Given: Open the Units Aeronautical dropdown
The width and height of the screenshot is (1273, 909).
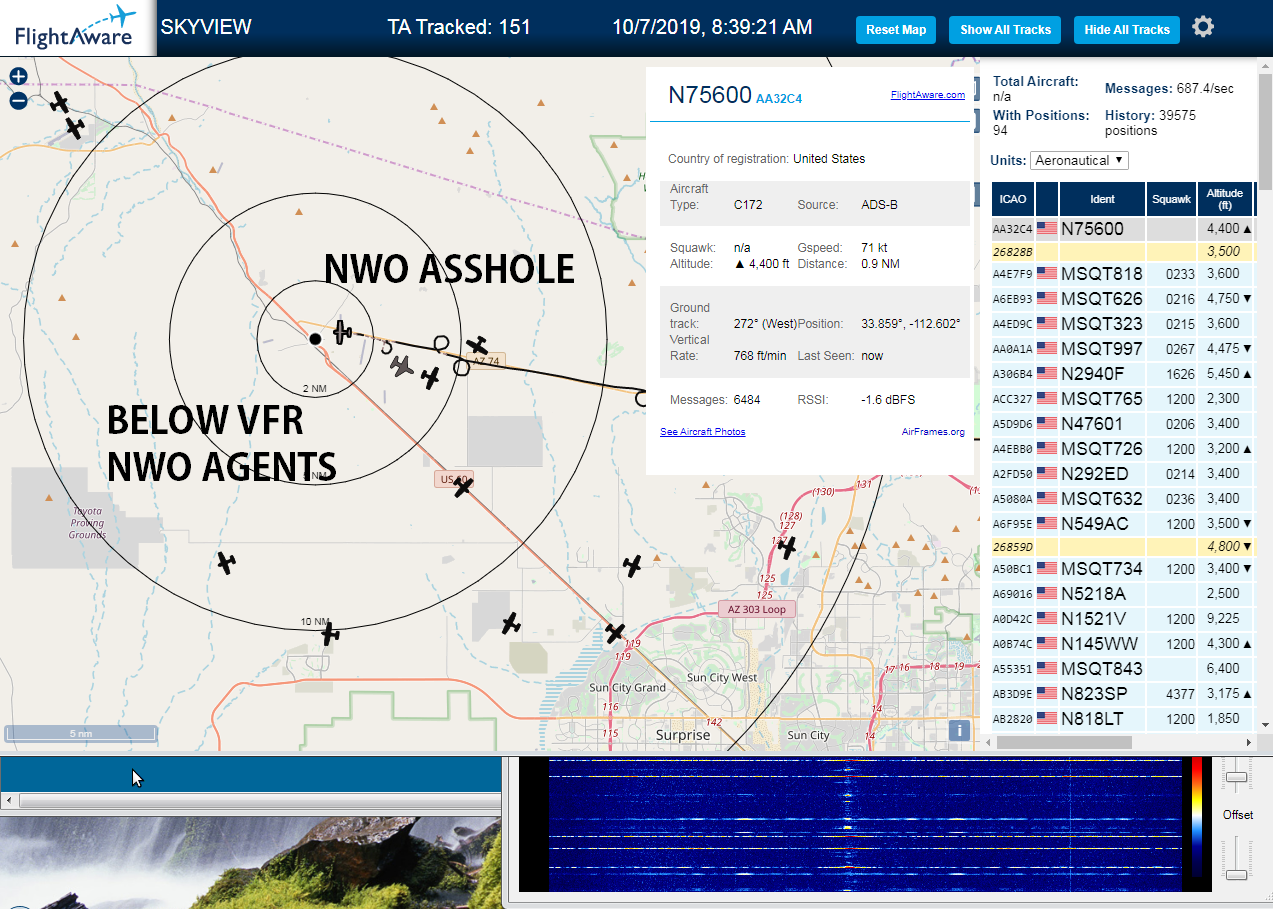Looking at the screenshot, I should [x=1079, y=160].
